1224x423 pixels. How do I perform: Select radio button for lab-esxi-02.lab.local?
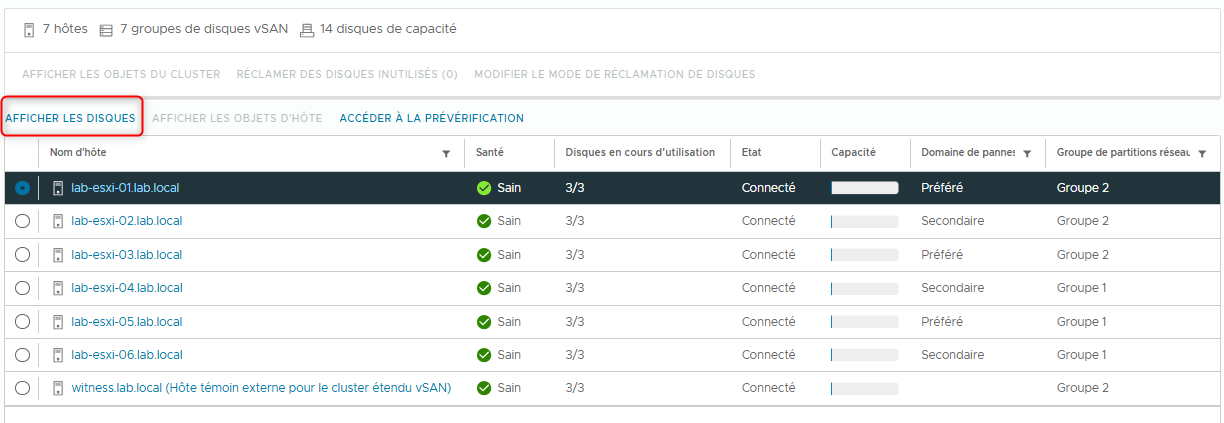[22, 221]
